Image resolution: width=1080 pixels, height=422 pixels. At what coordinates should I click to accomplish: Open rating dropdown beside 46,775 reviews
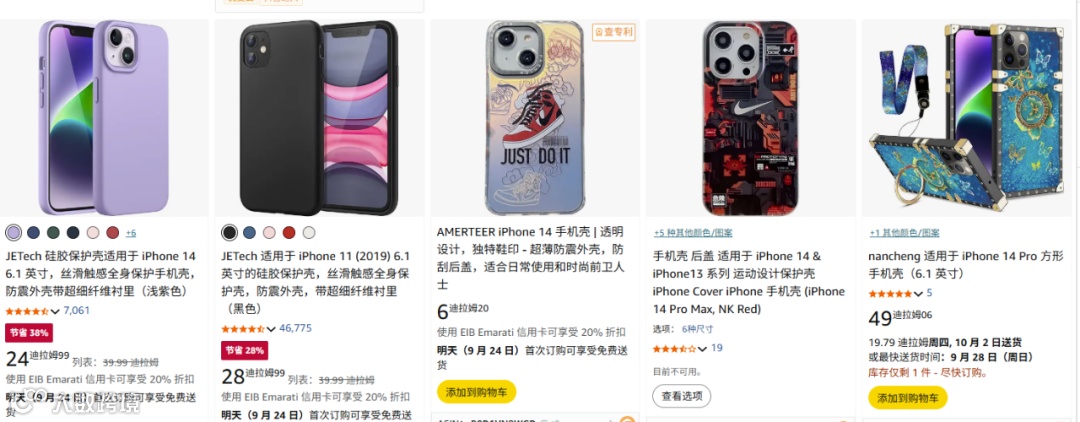(271, 329)
